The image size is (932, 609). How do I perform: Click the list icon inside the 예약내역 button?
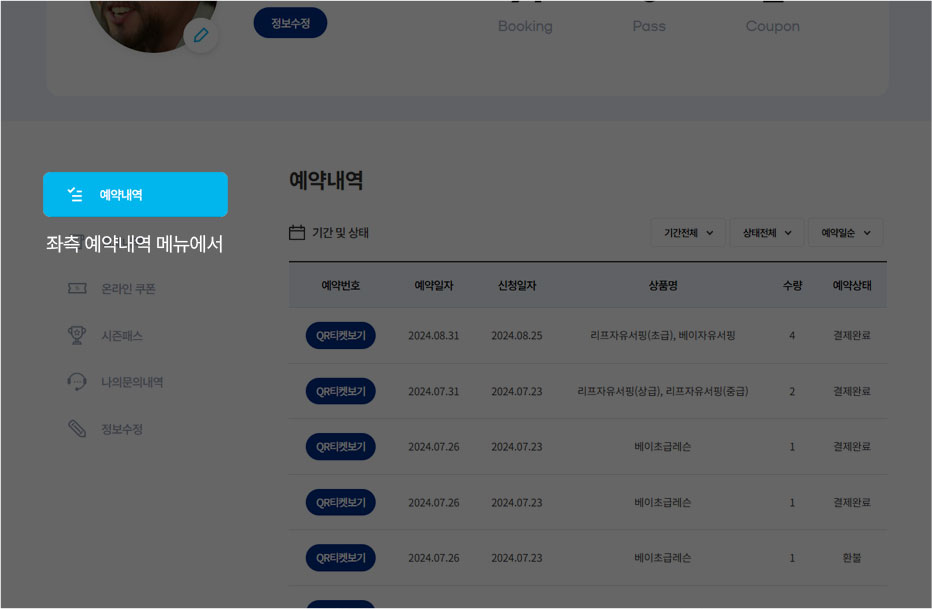76,195
